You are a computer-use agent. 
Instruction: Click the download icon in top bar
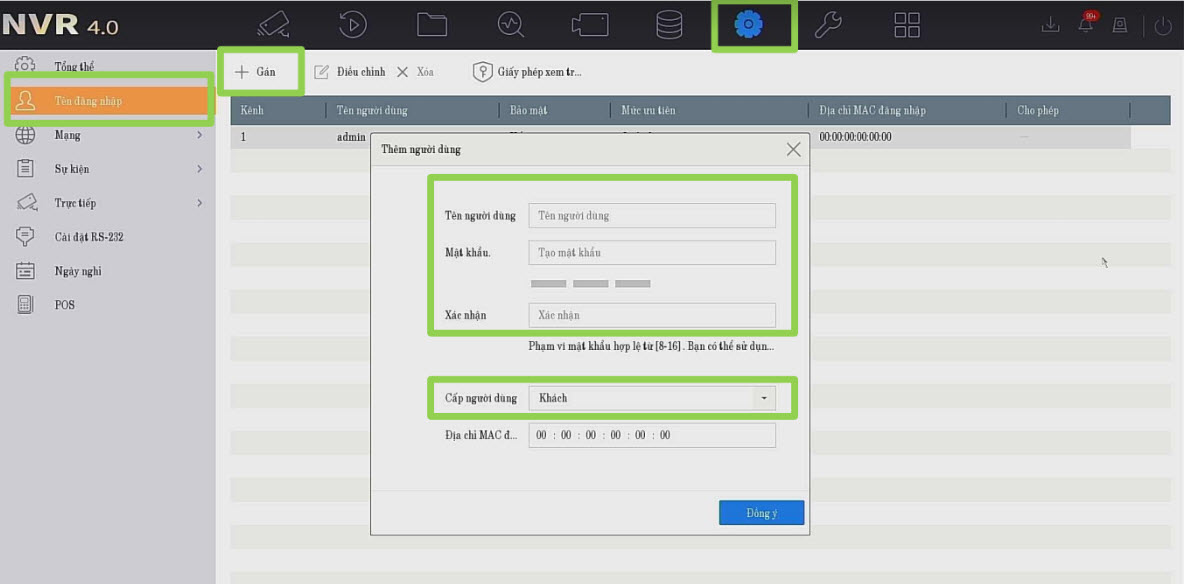[1050, 26]
